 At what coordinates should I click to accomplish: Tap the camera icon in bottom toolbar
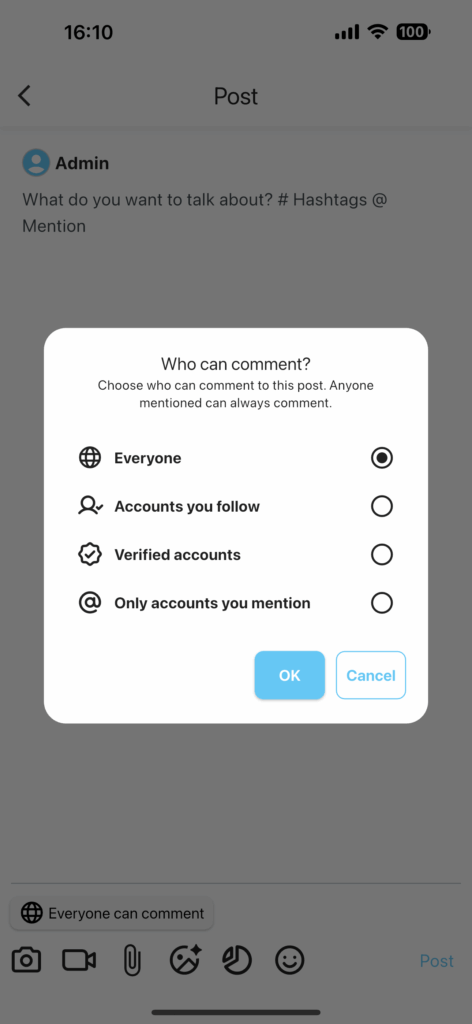click(26, 961)
